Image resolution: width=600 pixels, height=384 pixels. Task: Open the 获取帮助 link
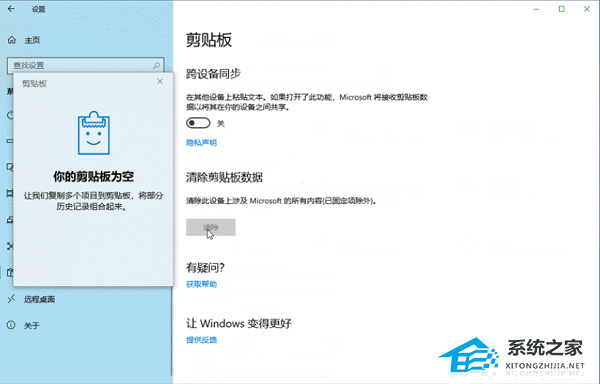coord(201,284)
